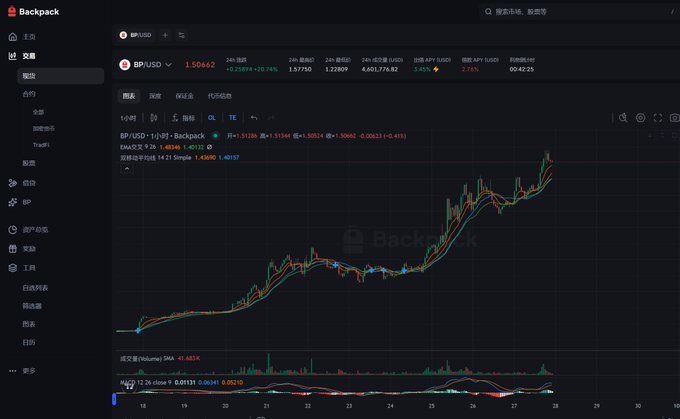Open the 主页 home icon in sidebar
680x419 pixels.
pos(13,37)
